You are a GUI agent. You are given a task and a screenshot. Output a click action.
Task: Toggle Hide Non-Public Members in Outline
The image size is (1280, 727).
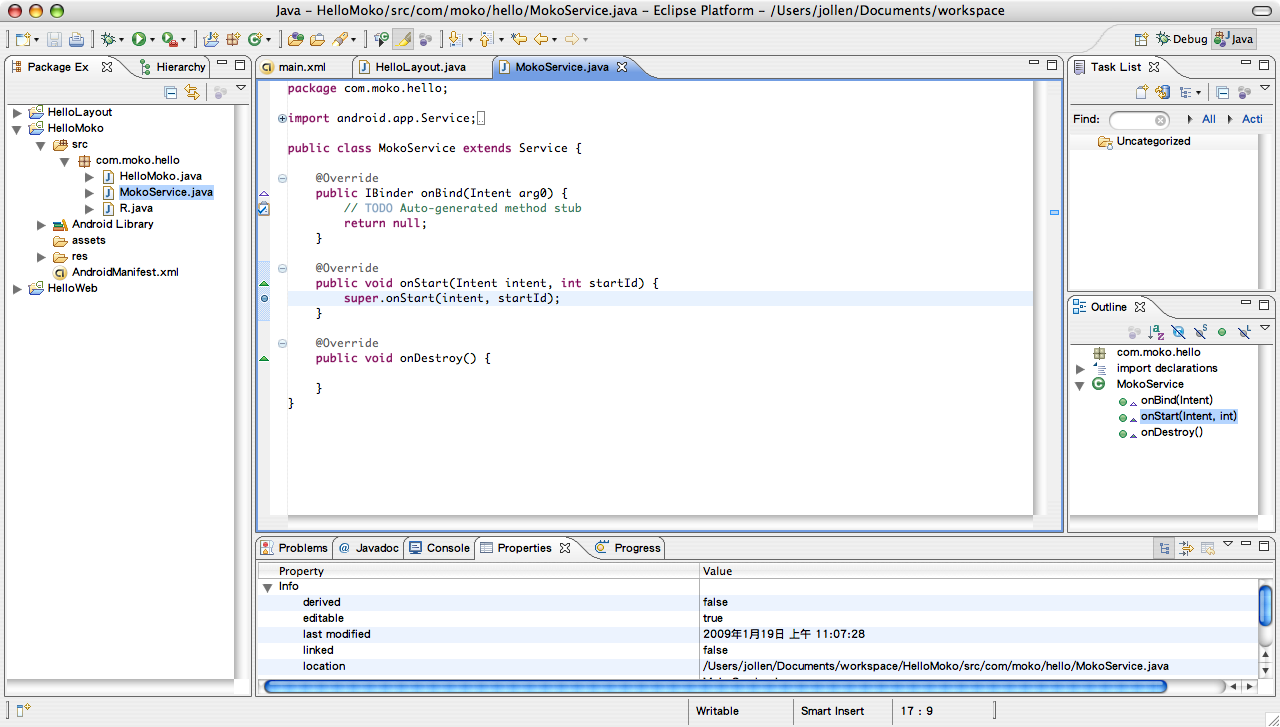point(1222,332)
